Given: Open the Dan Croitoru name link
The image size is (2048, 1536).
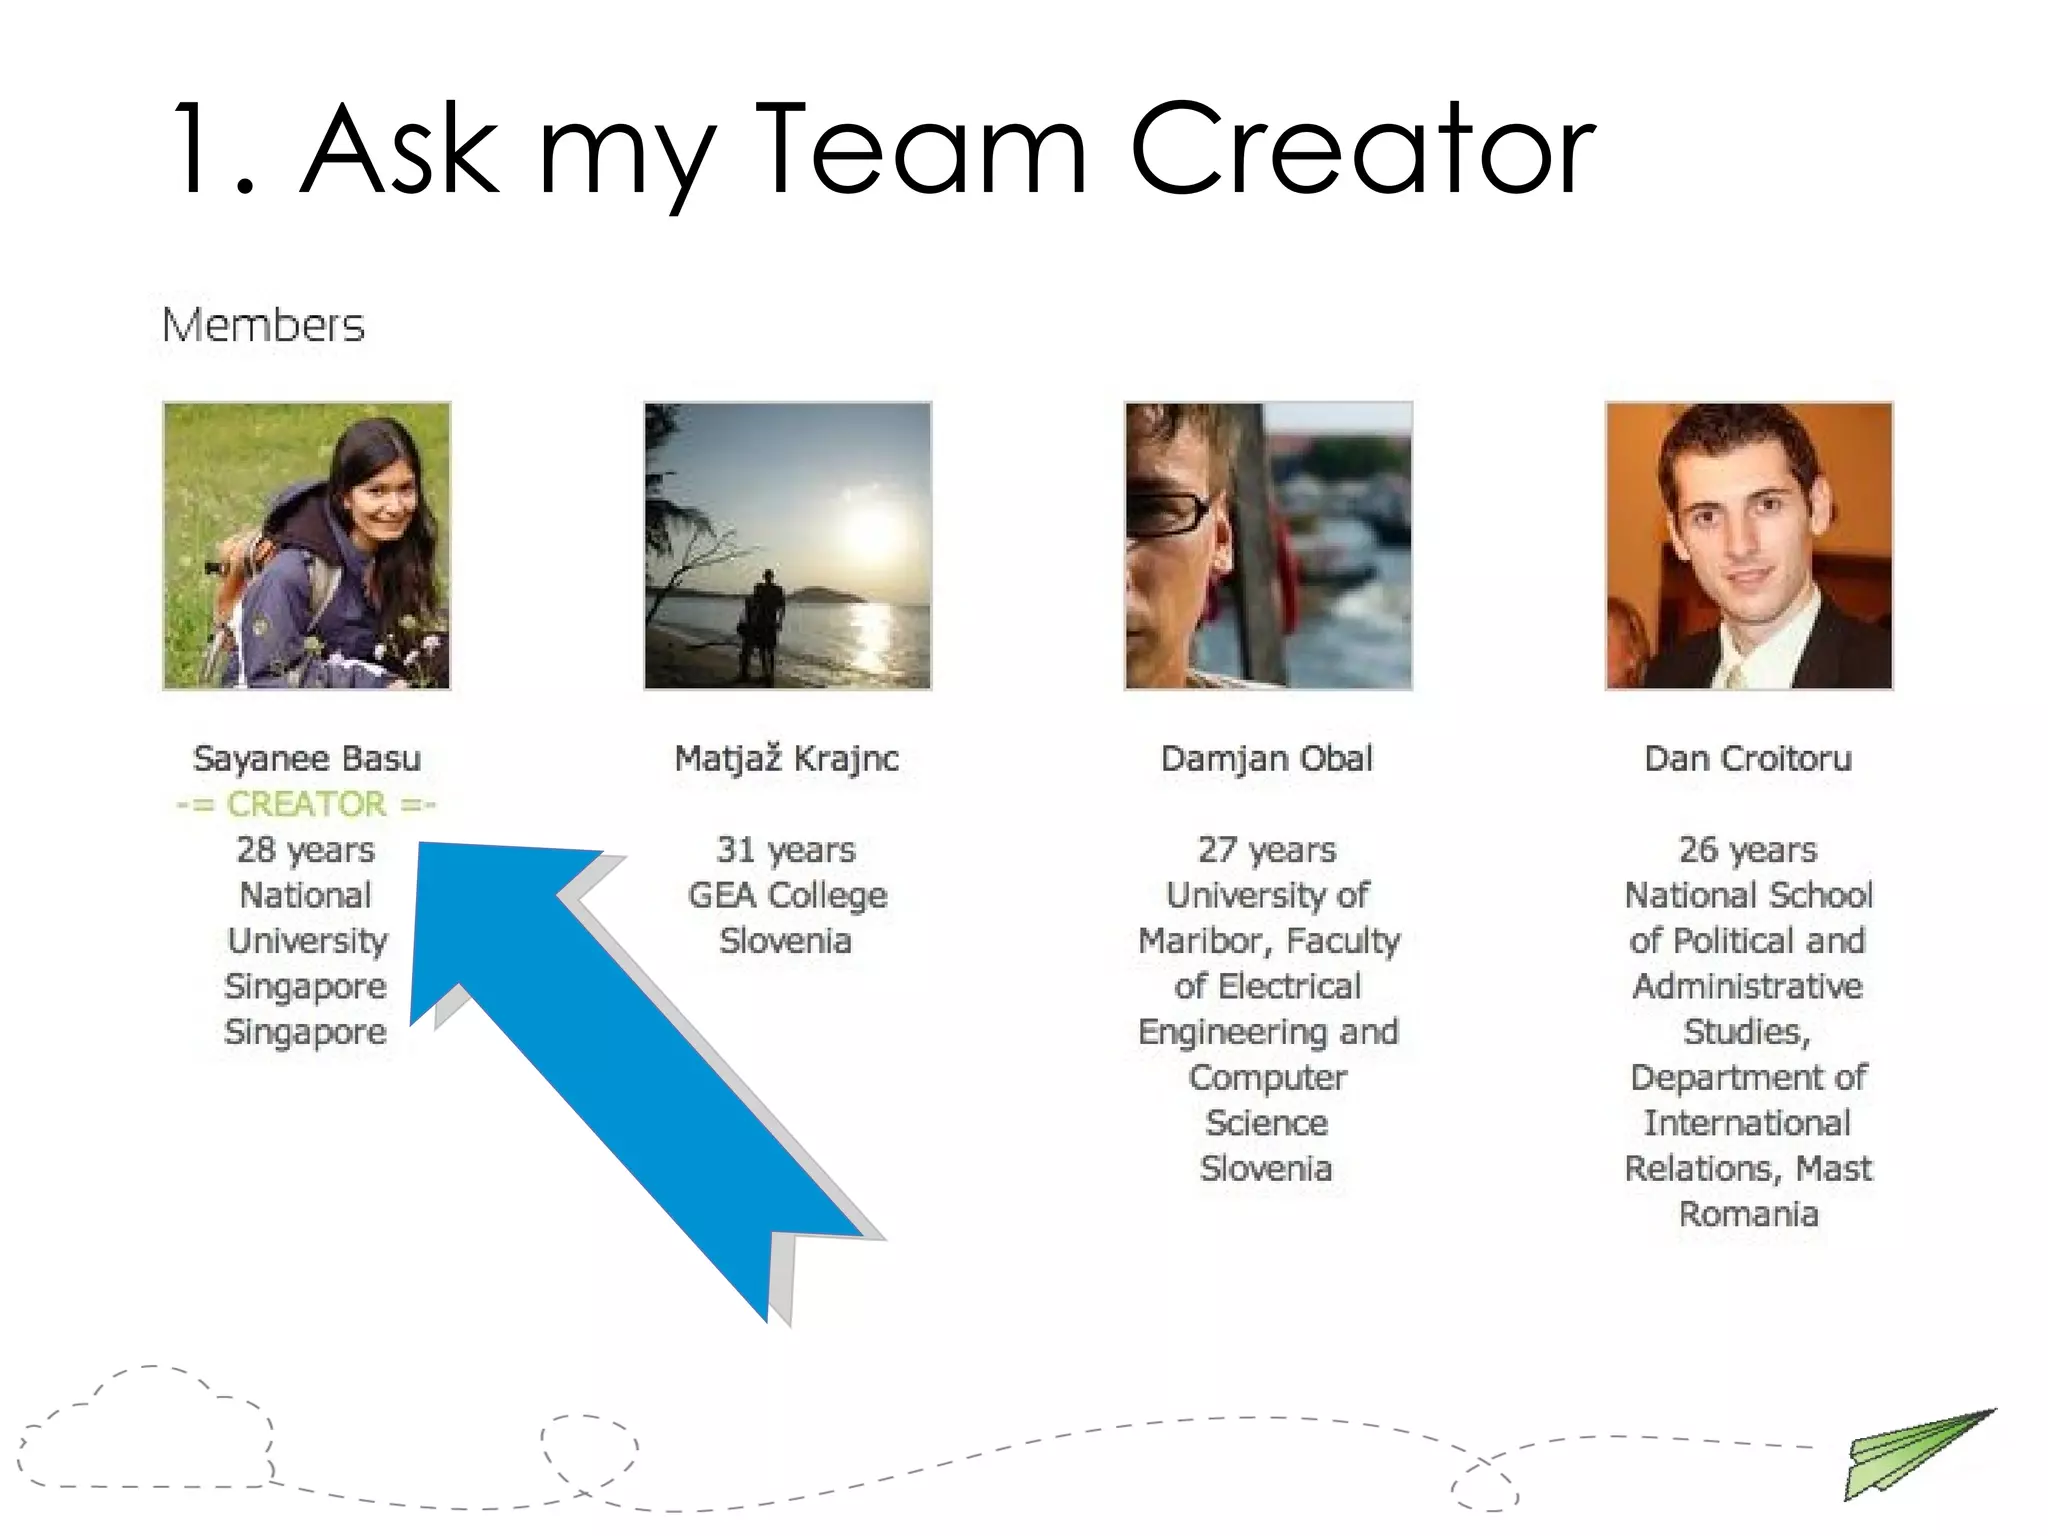Looking at the screenshot, I should [1748, 758].
